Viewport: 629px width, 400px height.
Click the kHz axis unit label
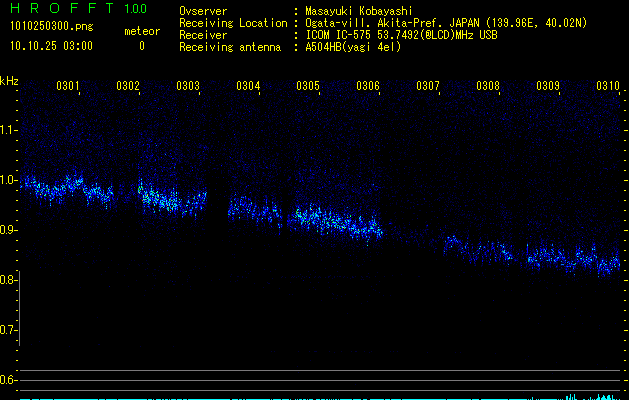click(x=9, y=81)
